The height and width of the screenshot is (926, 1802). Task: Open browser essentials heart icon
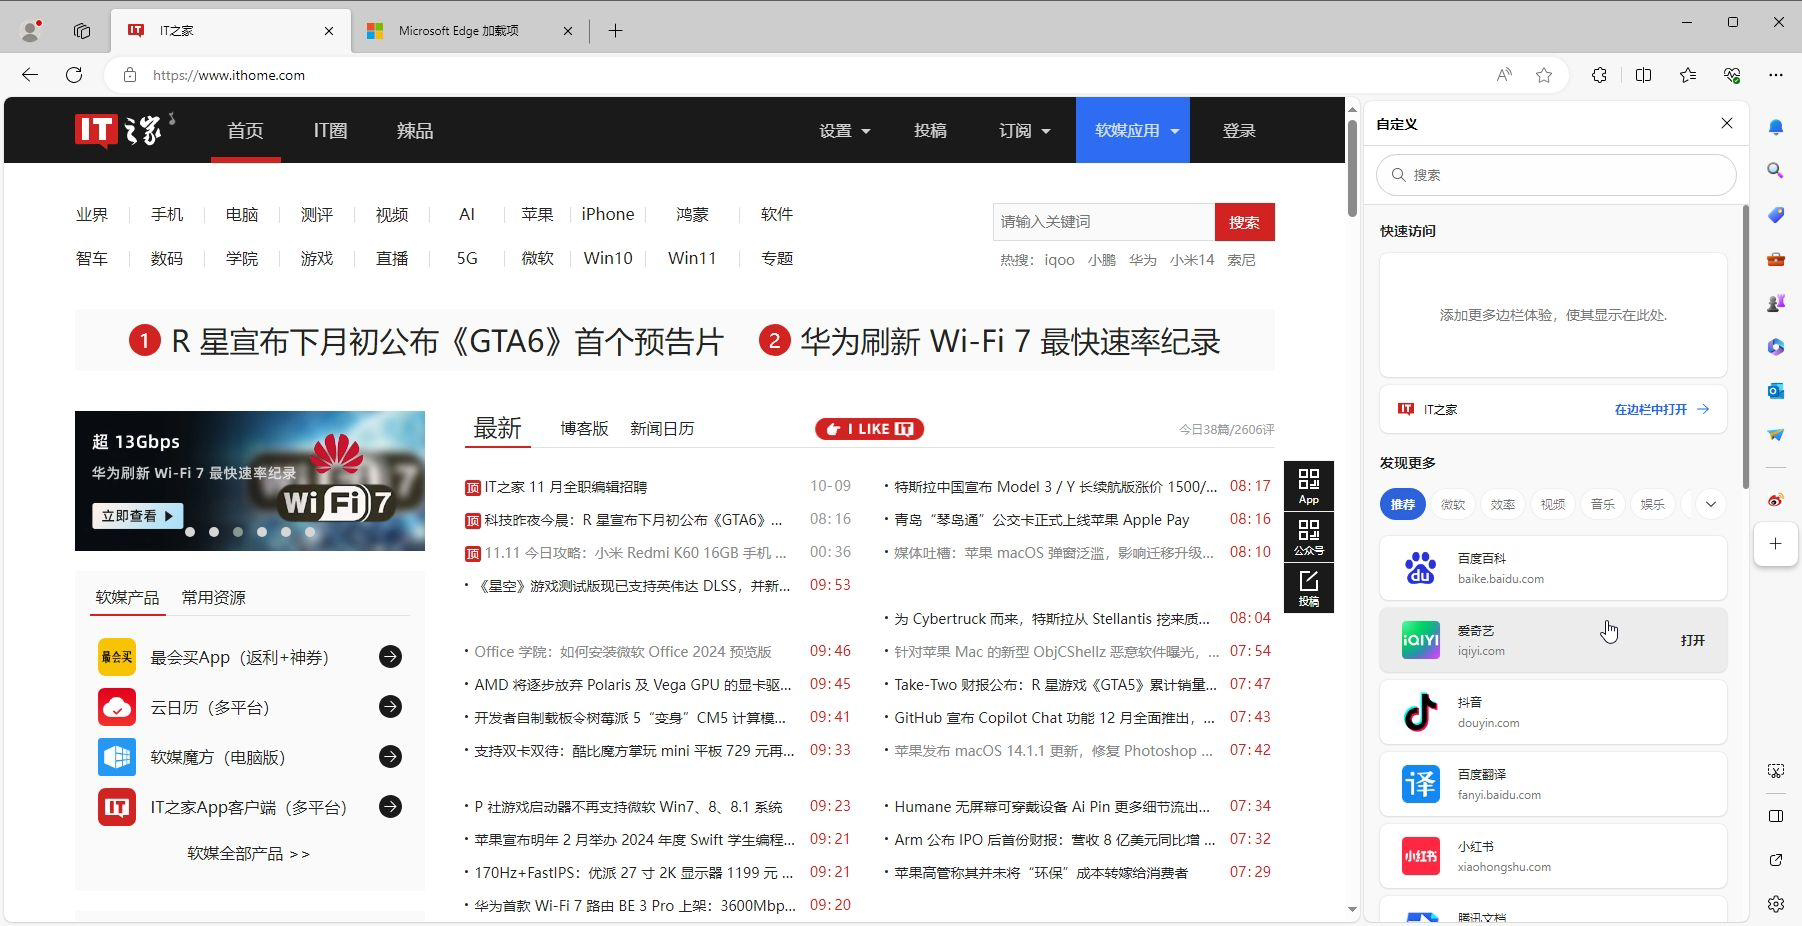[1732, 75]
